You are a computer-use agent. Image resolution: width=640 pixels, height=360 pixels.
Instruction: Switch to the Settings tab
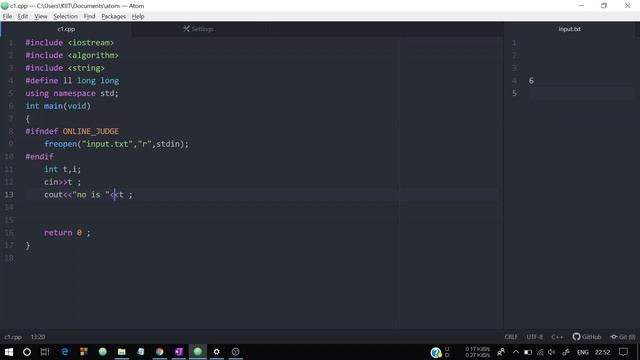(198, 29)
